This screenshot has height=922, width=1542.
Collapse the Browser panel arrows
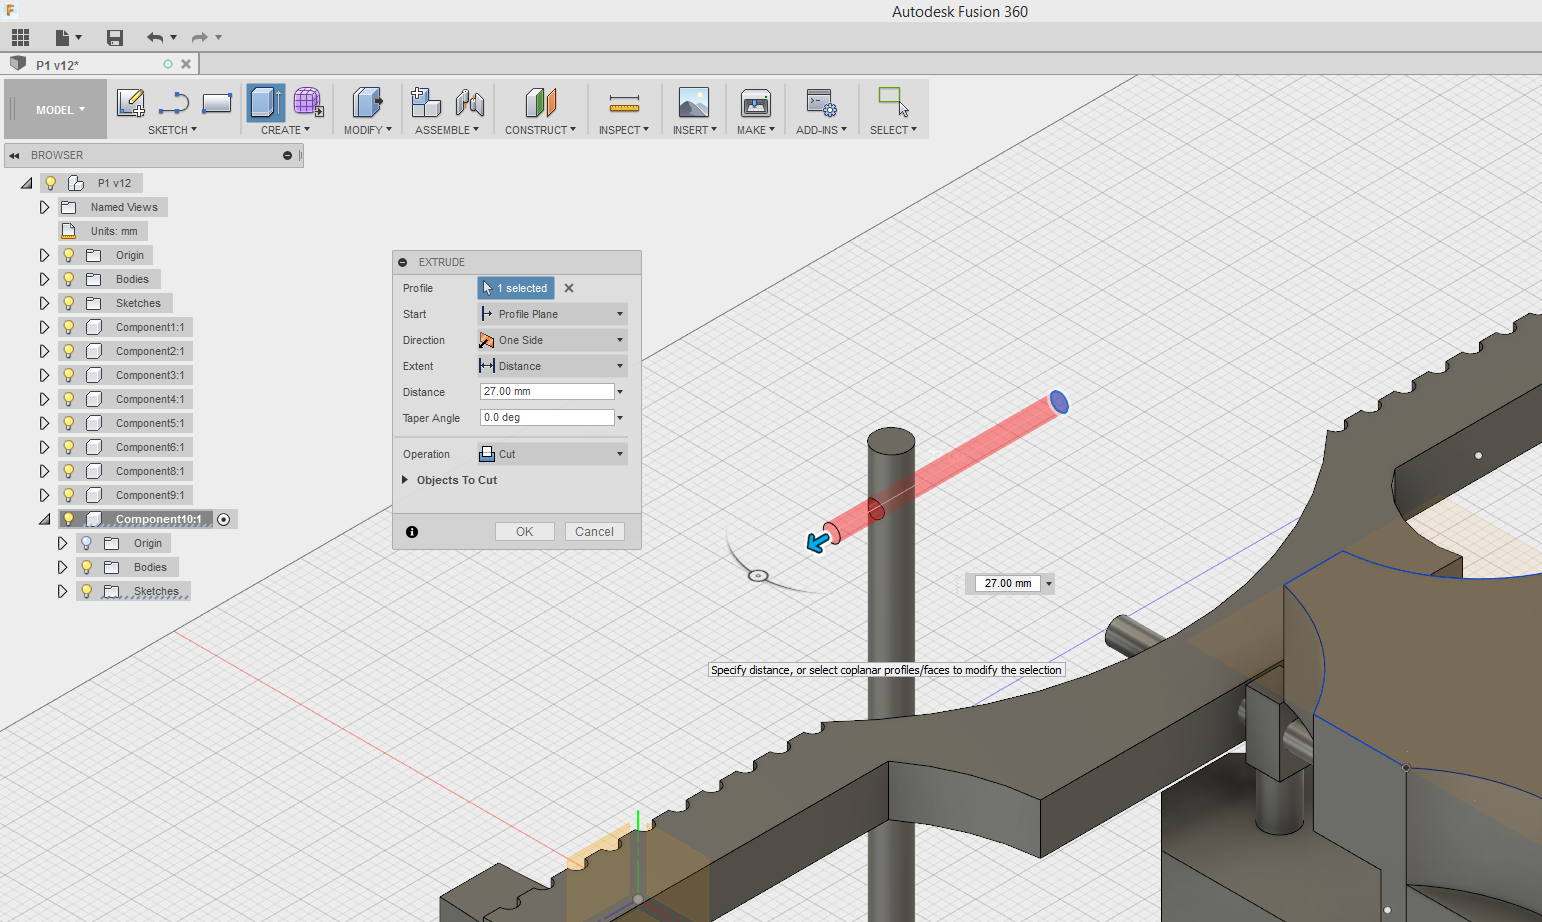coord(14,156)
